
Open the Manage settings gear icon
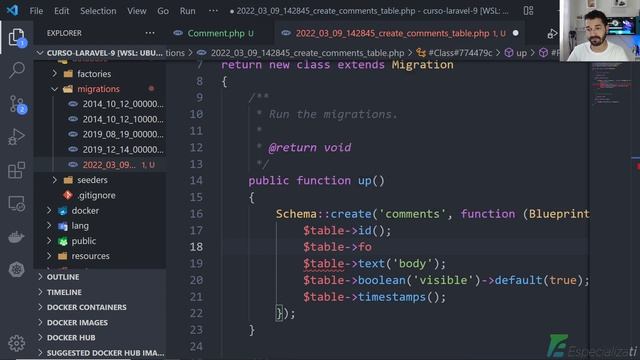(16, 343)
